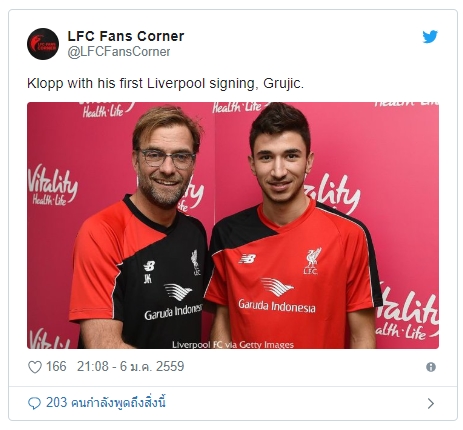The width and height of the screenshot is (463, 430).
Task: Click the speech bubble replies icon
Action: (34, 403)
